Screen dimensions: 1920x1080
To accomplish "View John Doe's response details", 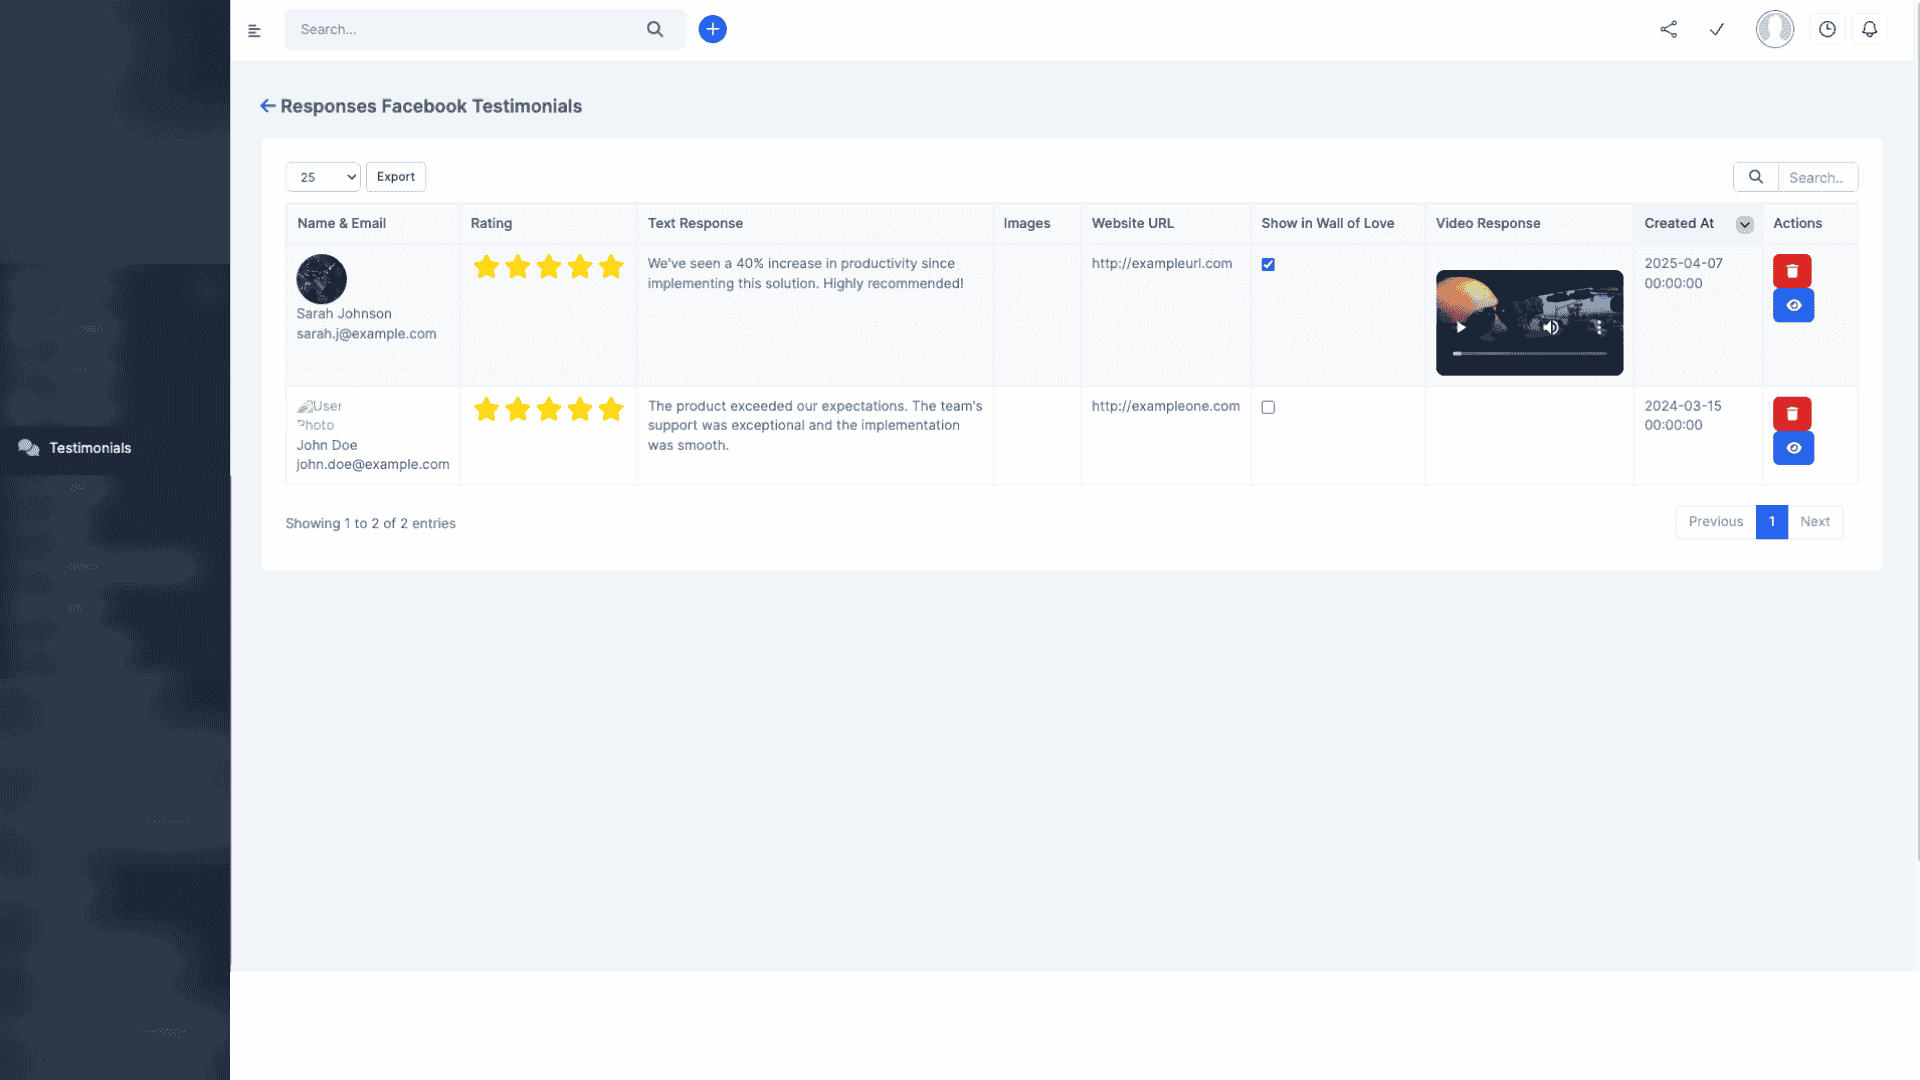I will pyautogui.click(x=1793, y=448).
